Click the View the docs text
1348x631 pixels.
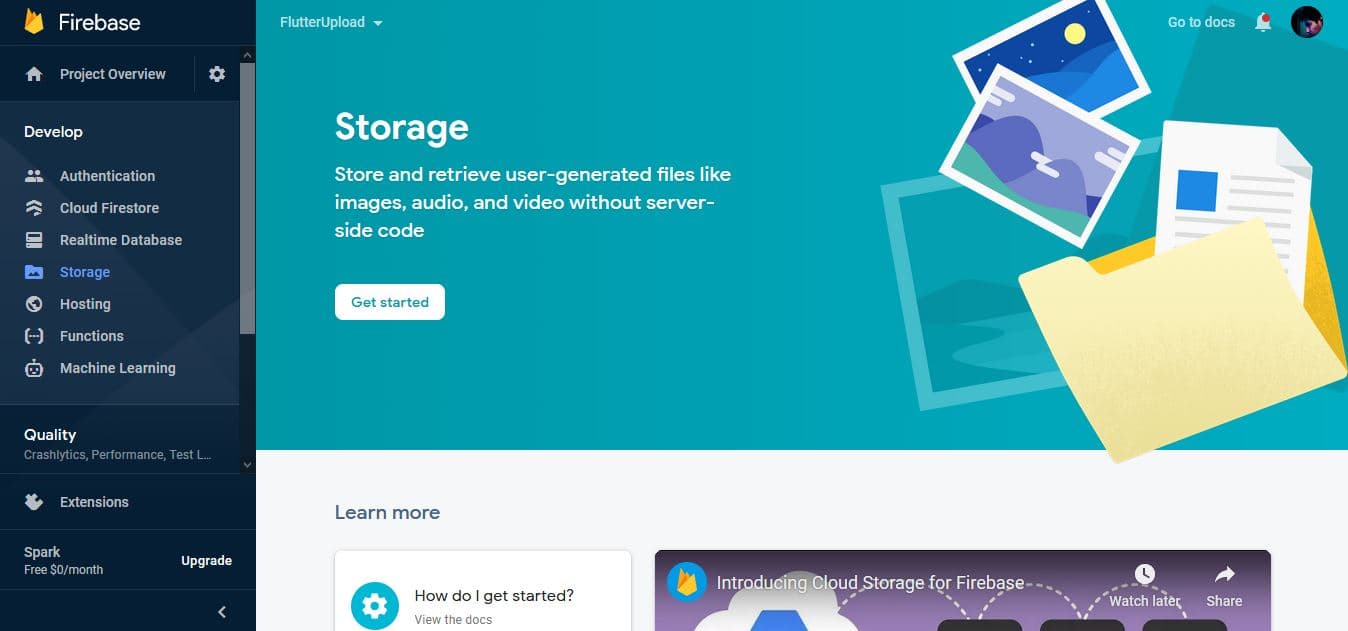click(453, 620)
